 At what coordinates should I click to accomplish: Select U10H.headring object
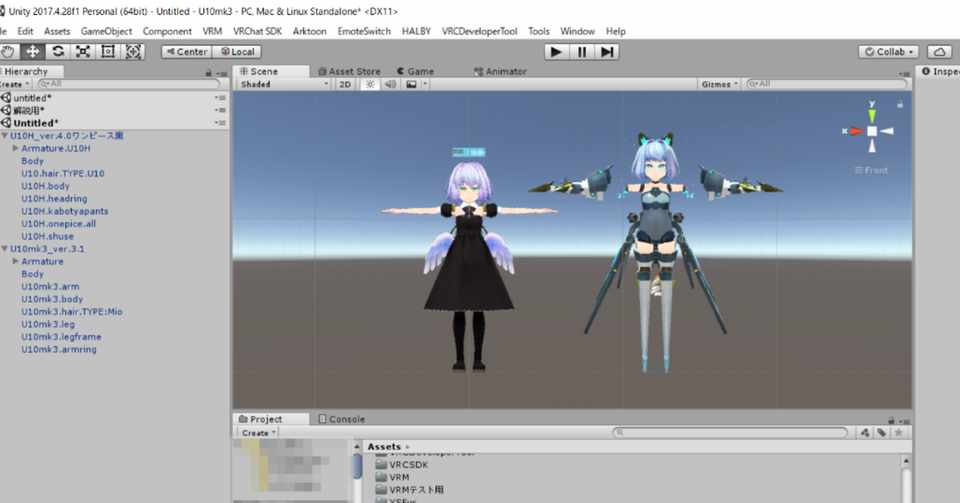point(54,198)
